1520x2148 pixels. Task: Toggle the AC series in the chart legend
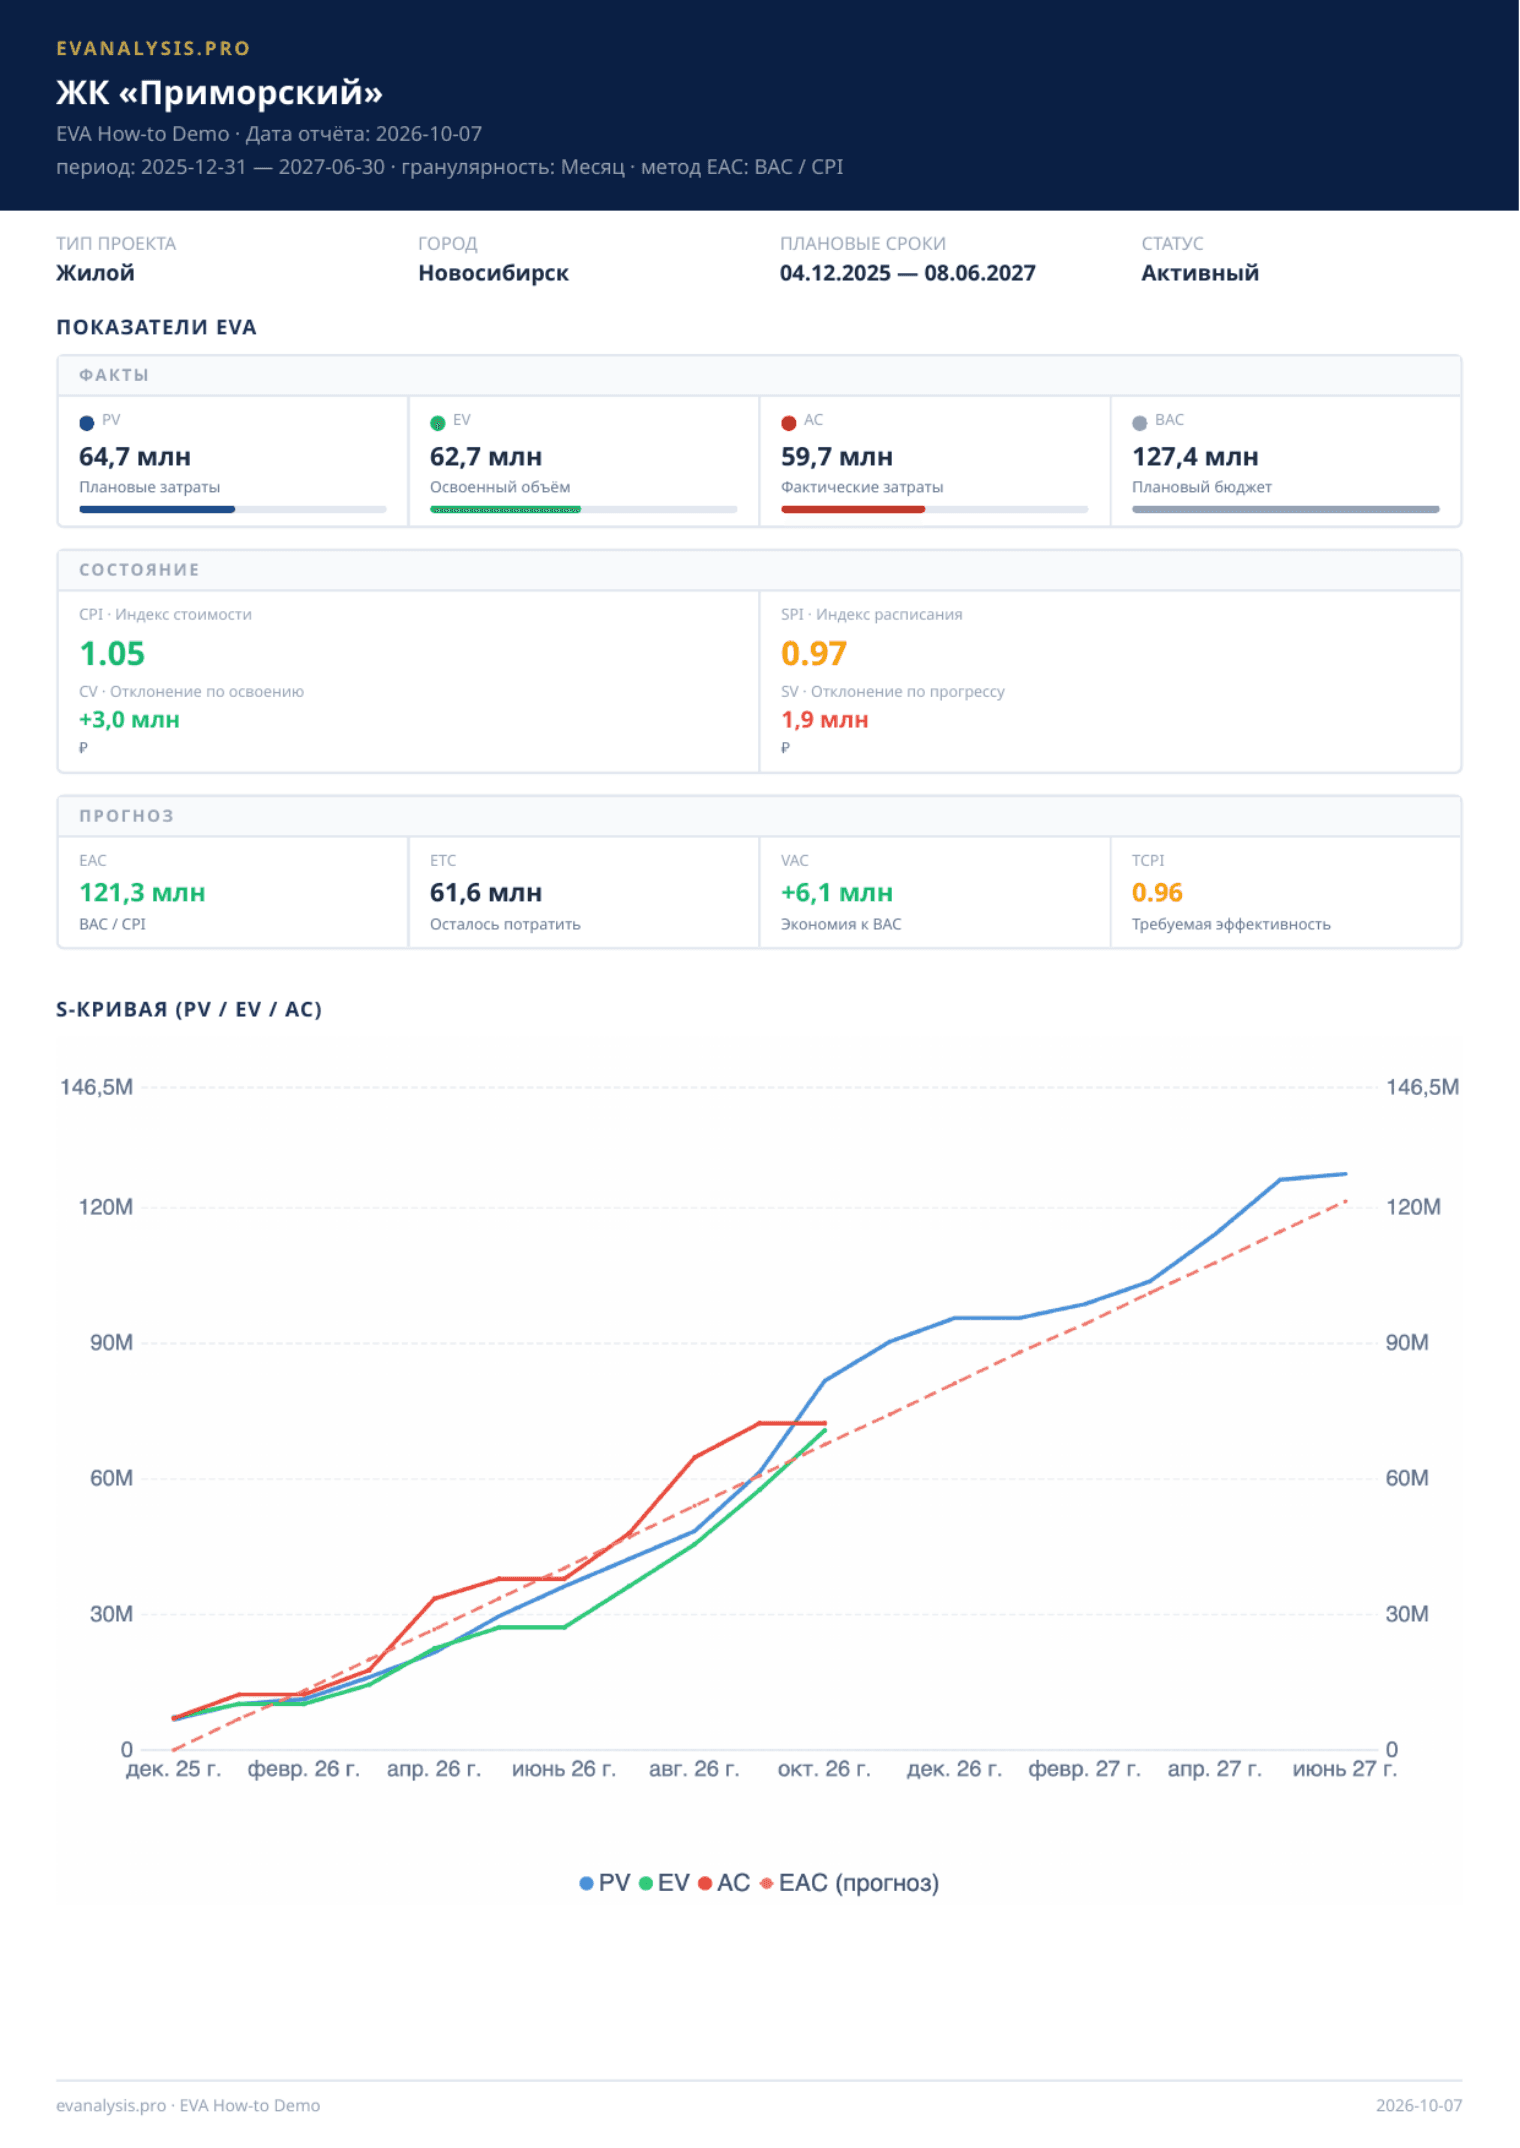(724, 1883)
